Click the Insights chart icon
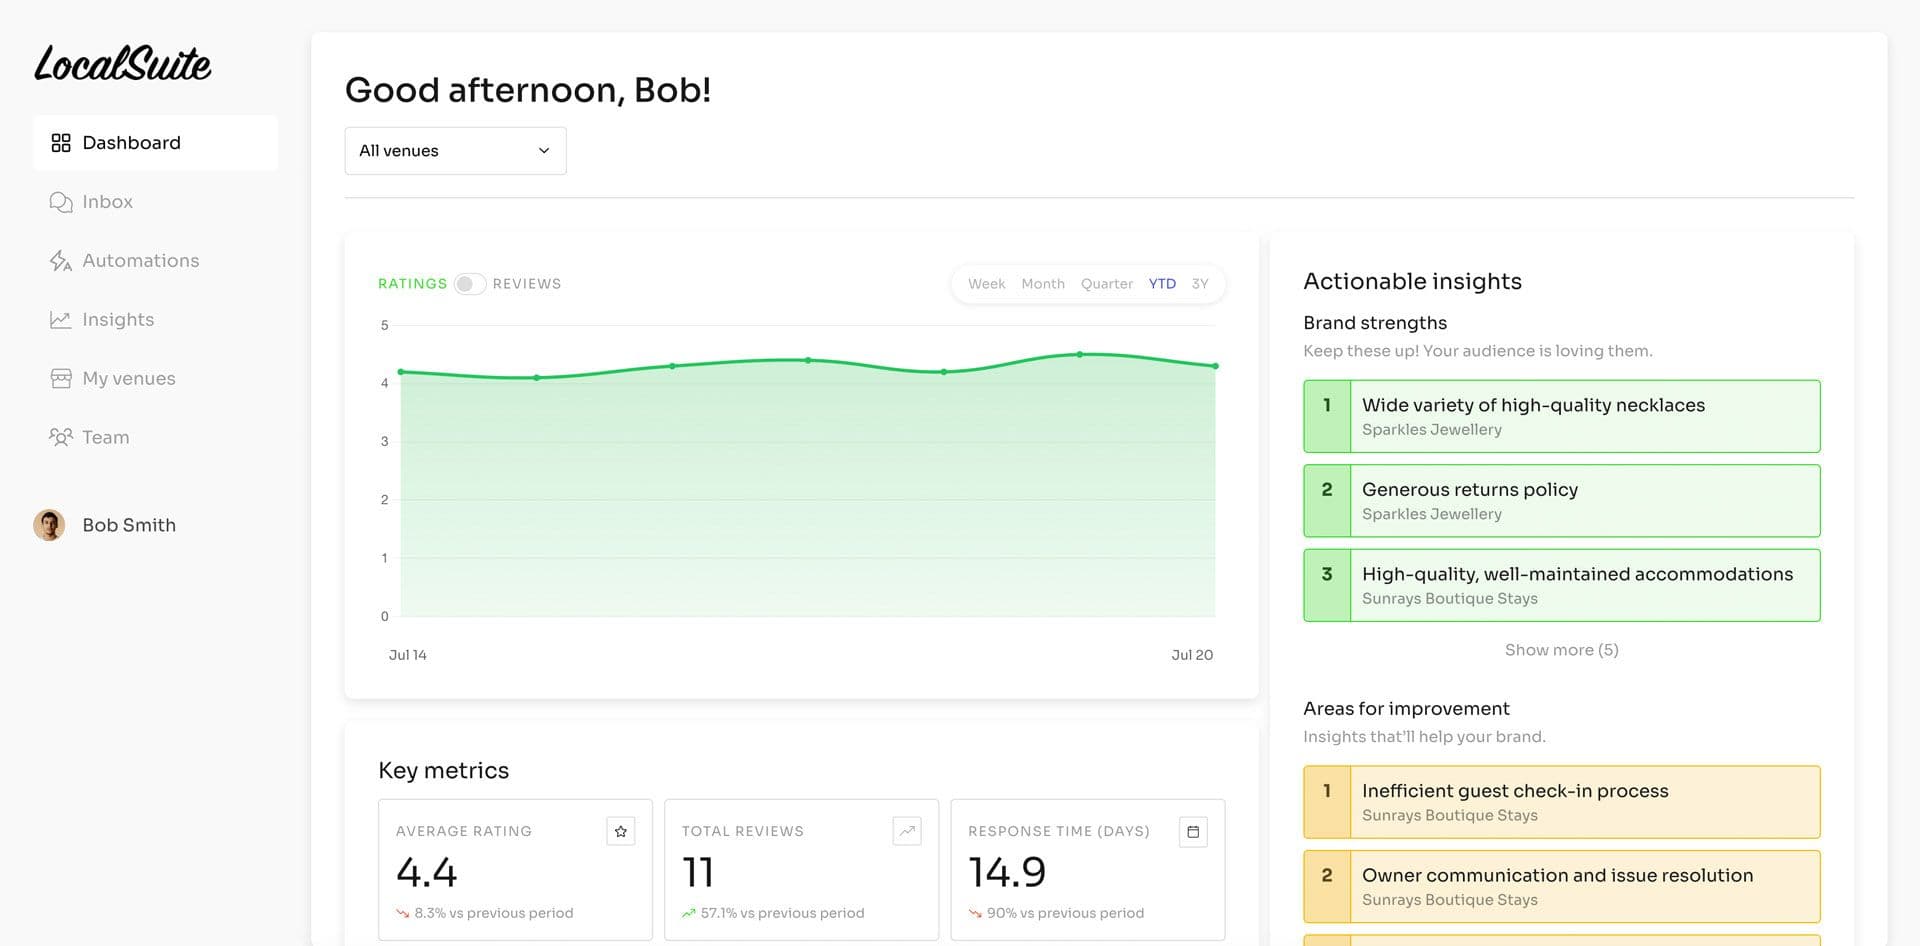The image size is (1920, 946). pos(61,320)
